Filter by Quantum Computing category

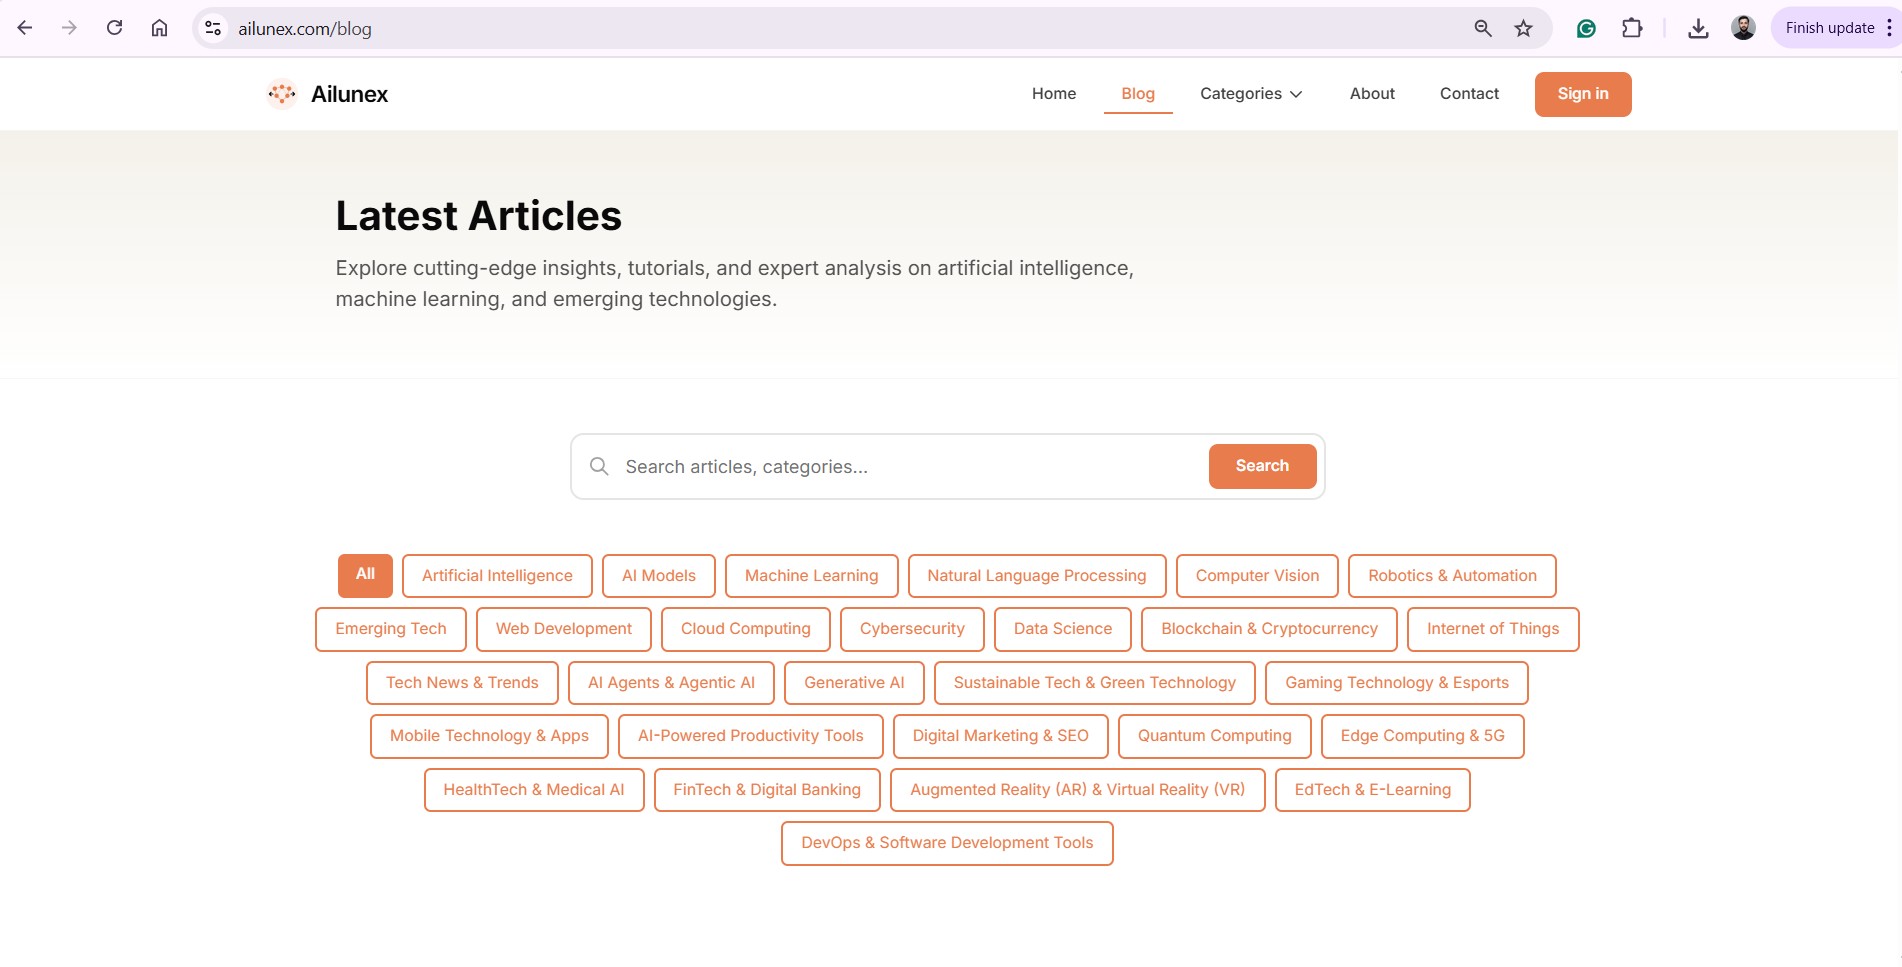1214,736
